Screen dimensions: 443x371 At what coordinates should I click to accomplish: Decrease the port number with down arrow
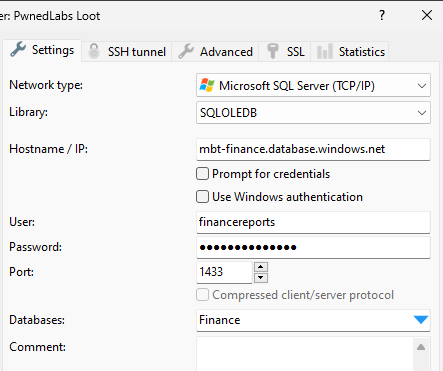click(x=261, y=277)
